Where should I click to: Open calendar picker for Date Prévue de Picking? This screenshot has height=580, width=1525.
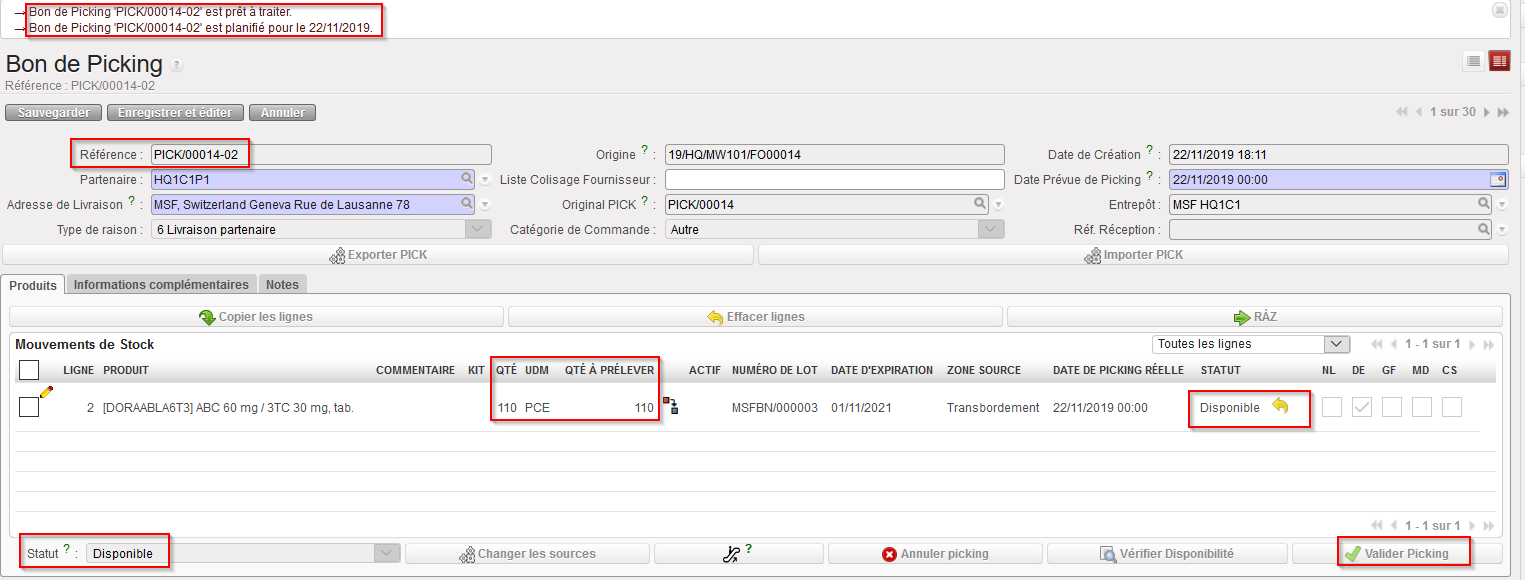click(x=1497, y=180)
